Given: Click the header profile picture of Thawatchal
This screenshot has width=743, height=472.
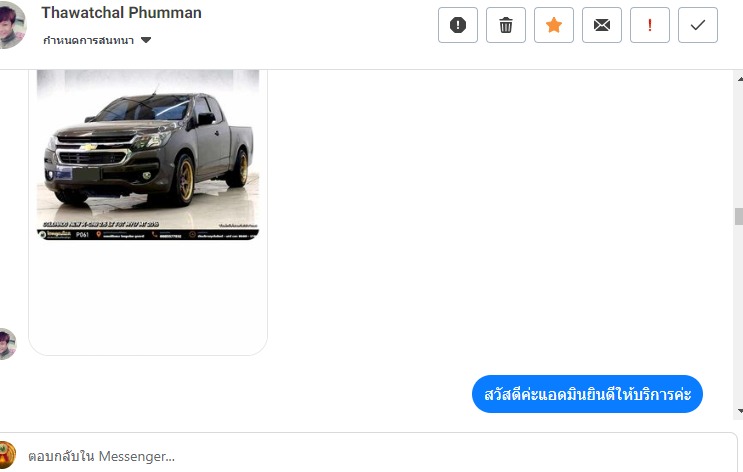Looking at the screenshot, I should tap(10, 25).
